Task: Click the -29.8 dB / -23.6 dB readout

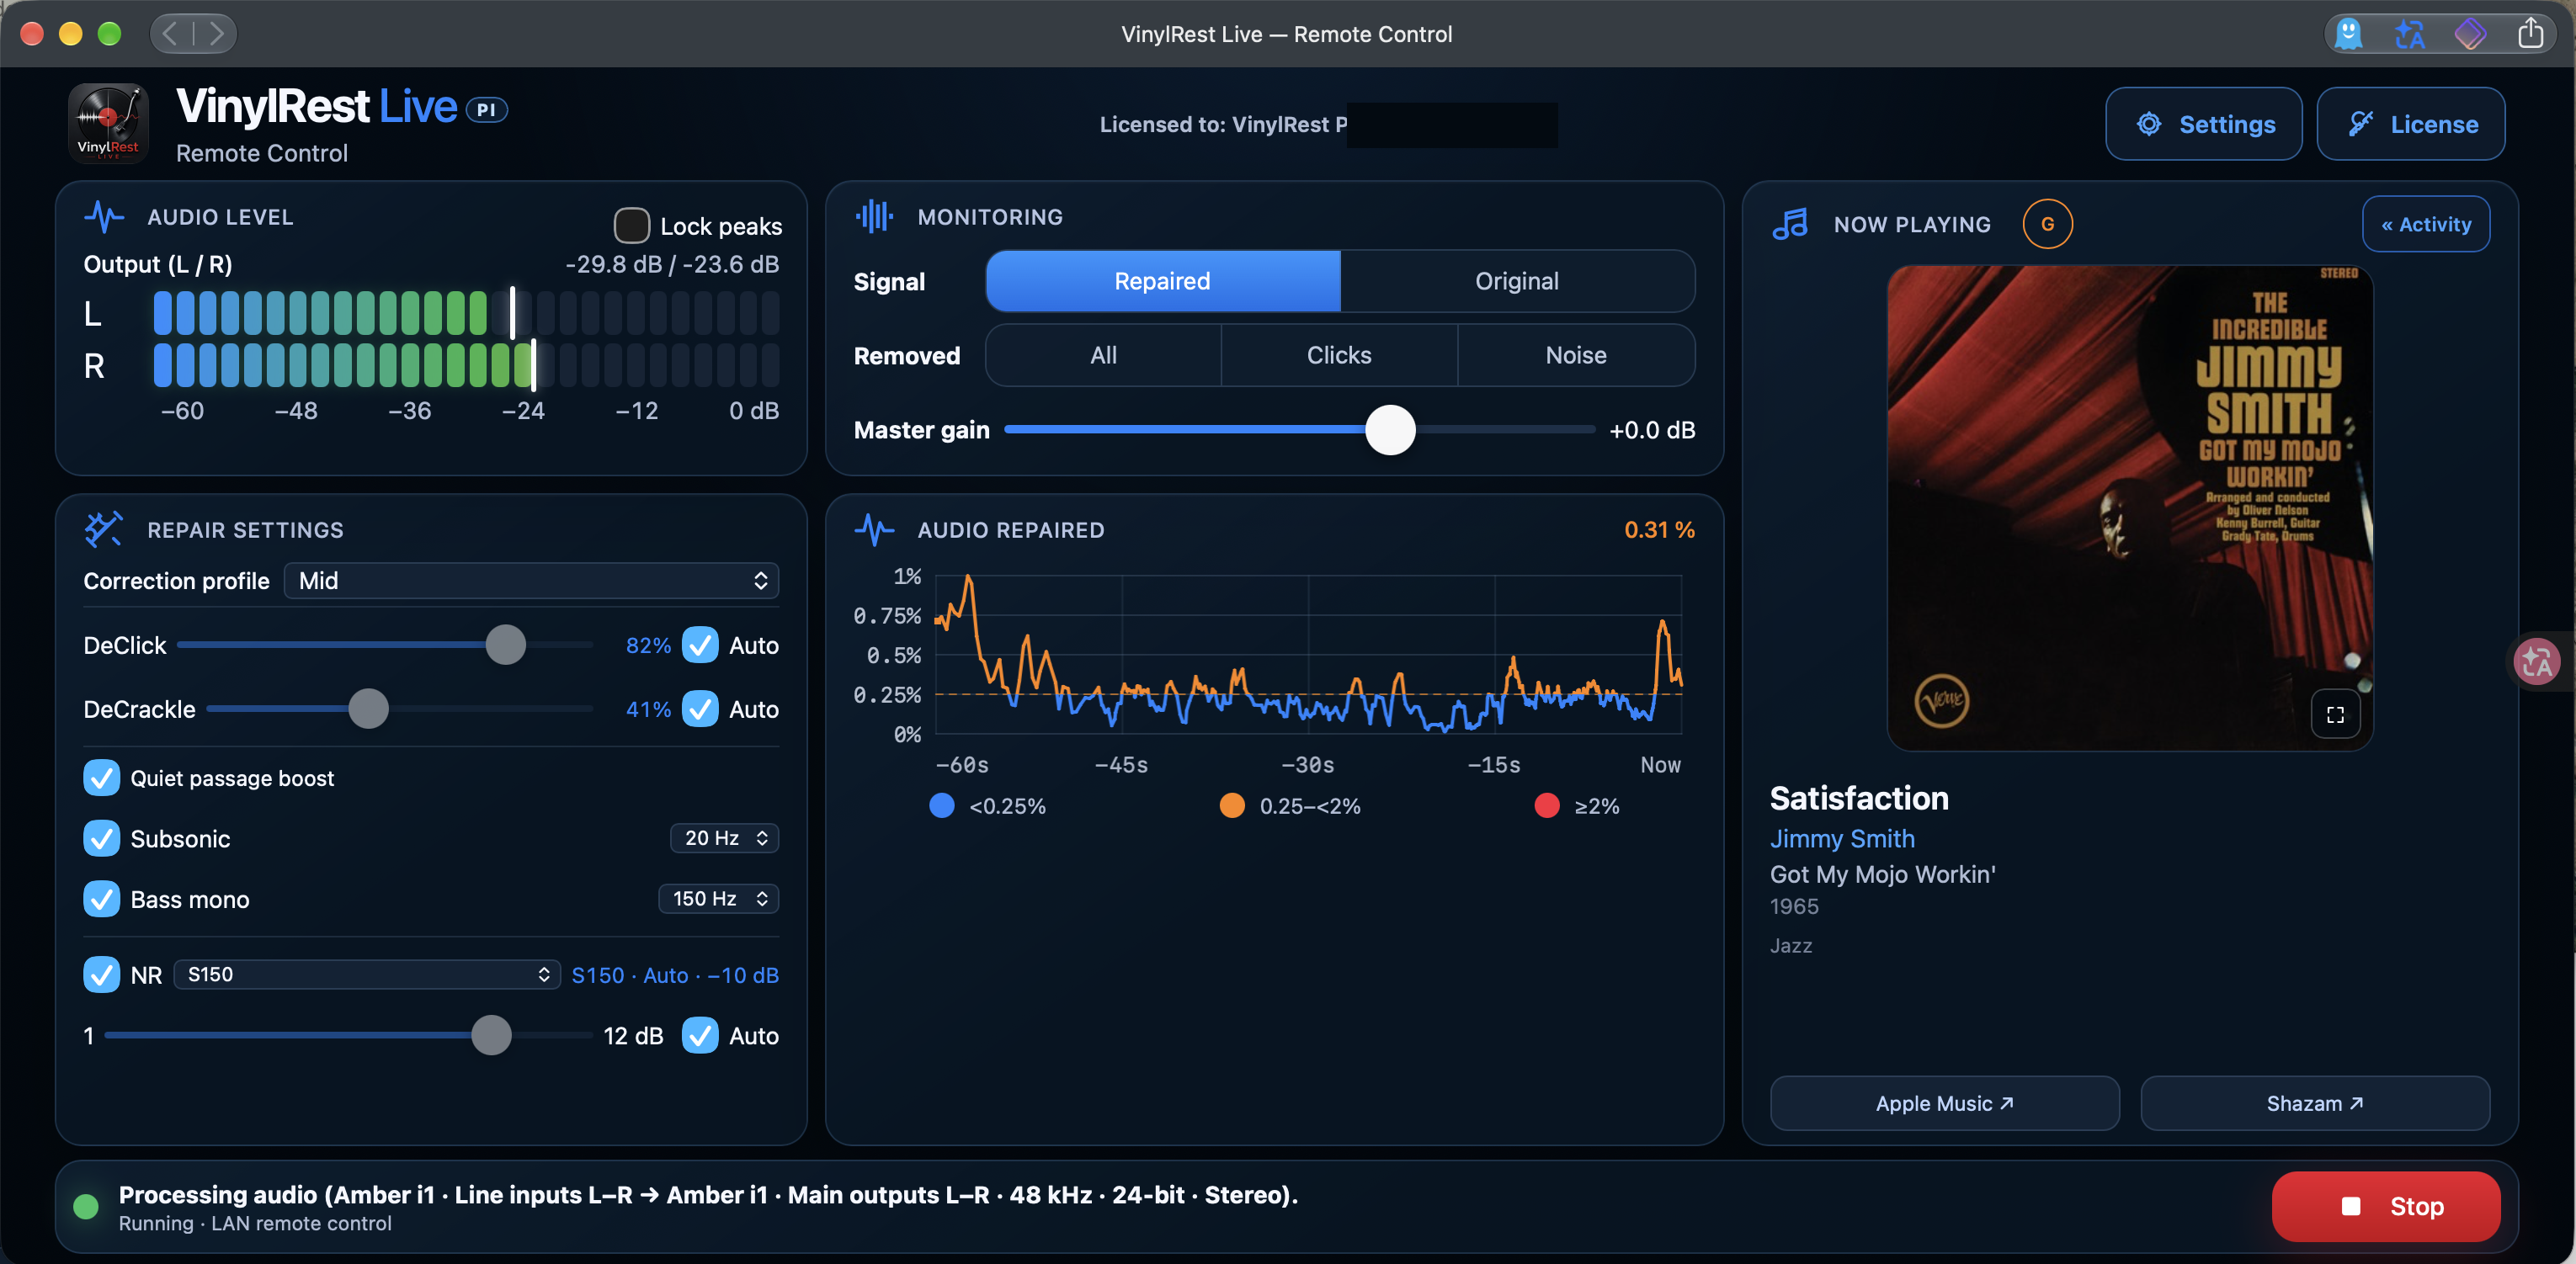Action: [672, 264]
